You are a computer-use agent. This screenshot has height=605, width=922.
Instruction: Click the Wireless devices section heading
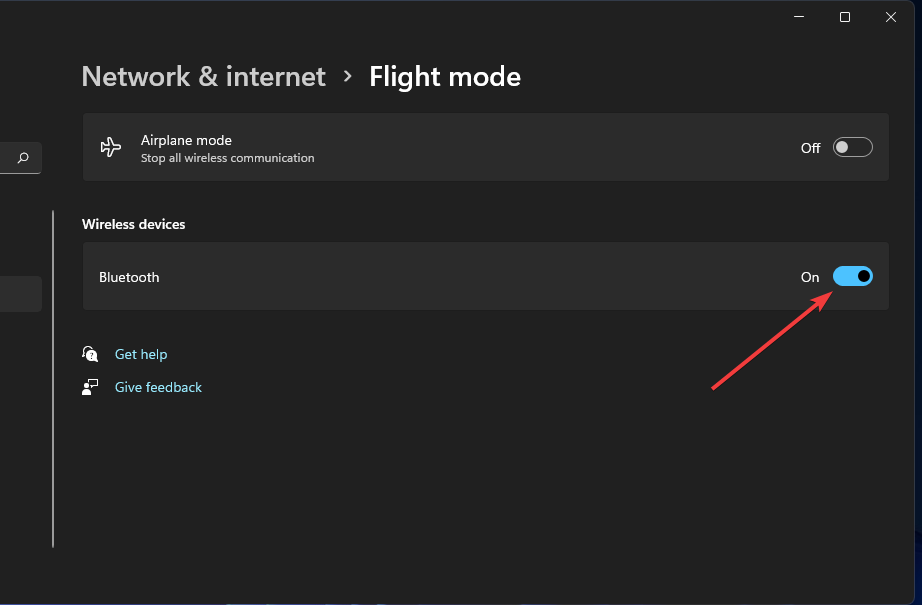(133, 224)
